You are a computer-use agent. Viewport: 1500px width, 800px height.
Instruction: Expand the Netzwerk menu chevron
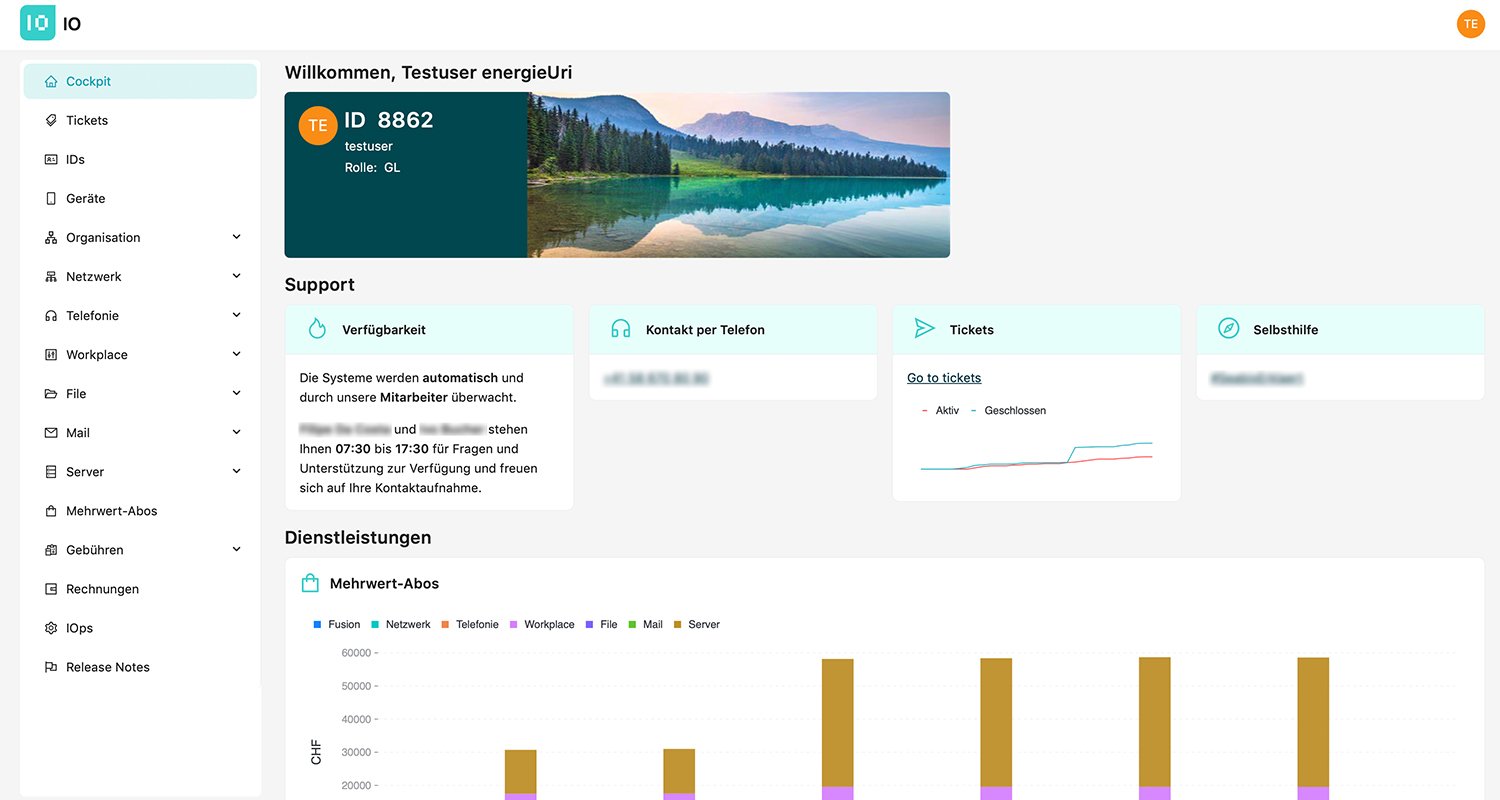click(x=236, y=276)
